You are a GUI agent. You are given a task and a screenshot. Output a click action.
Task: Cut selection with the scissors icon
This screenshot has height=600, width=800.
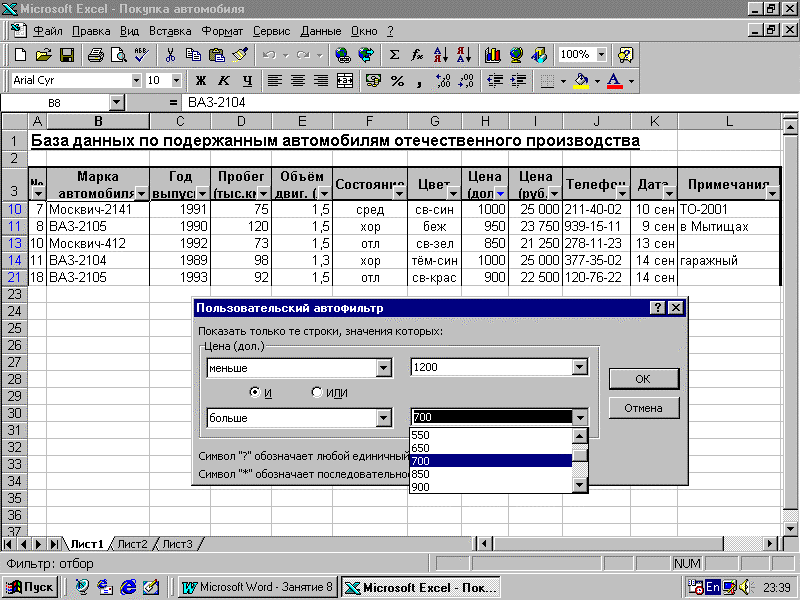(170, 55)
